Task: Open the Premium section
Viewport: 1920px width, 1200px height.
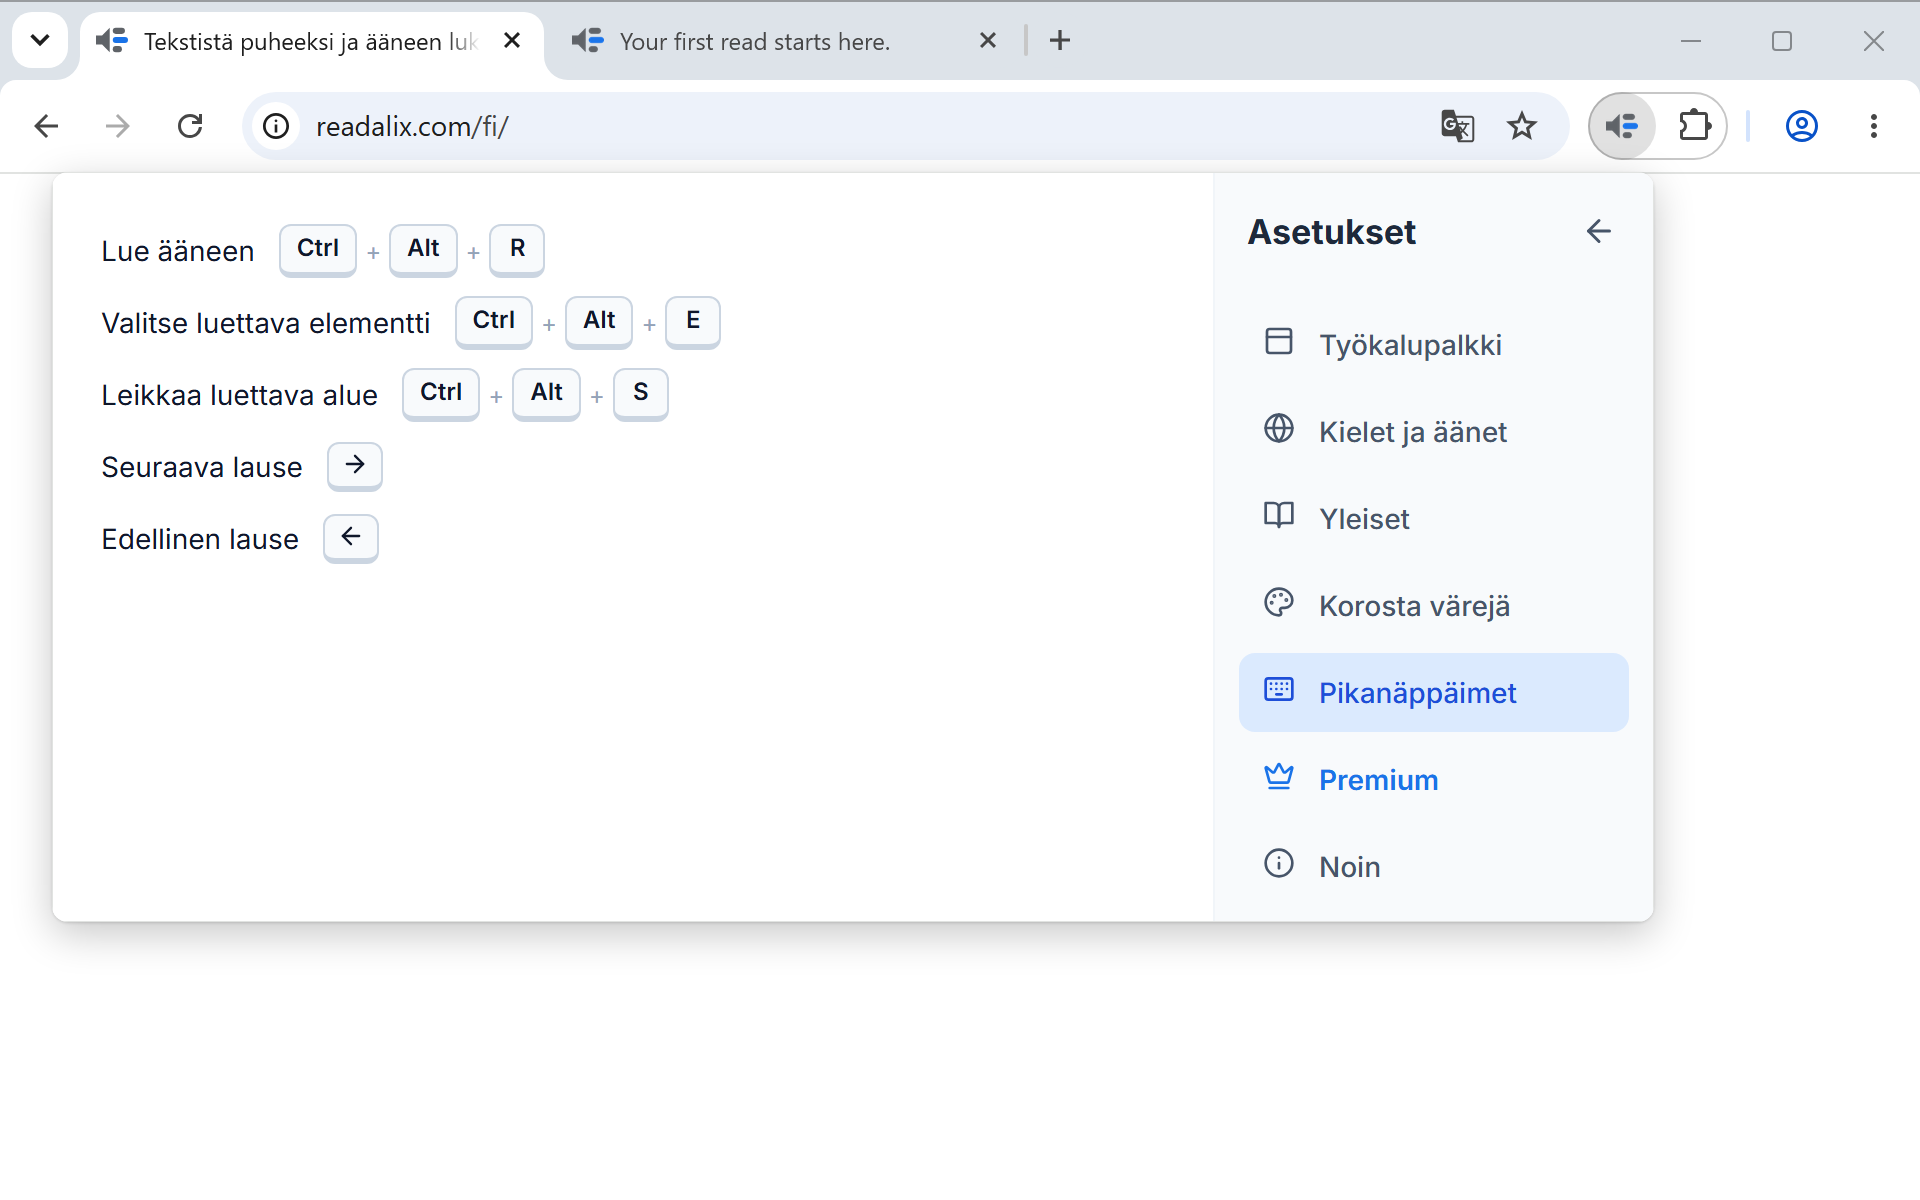Action: point(1433,780)
